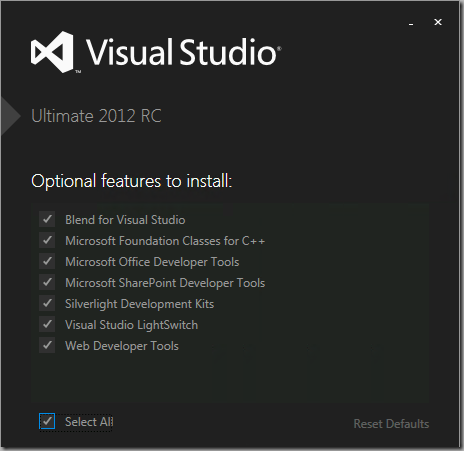Click the Visual Studio logo icon
464x451 pixels.
[x=52, y=52]
